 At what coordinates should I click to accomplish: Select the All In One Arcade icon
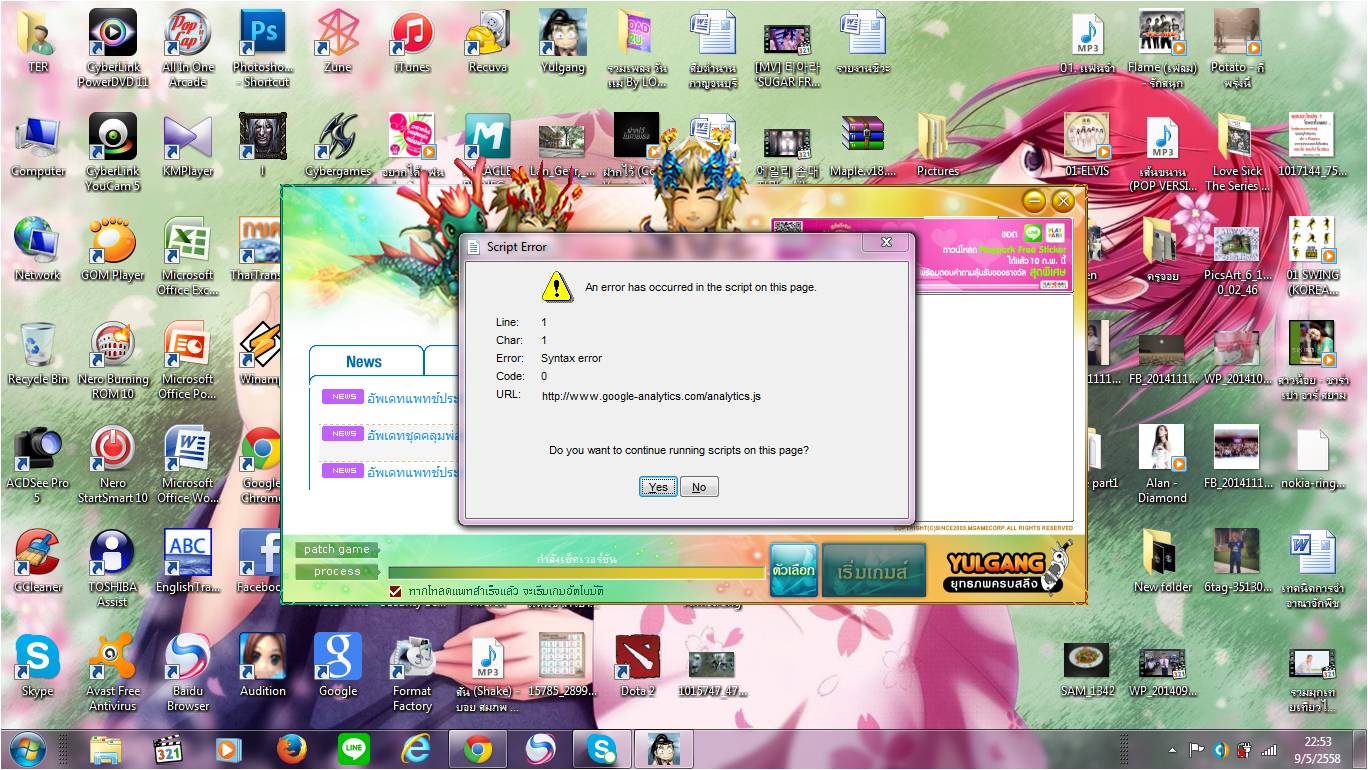coord(188,48)
